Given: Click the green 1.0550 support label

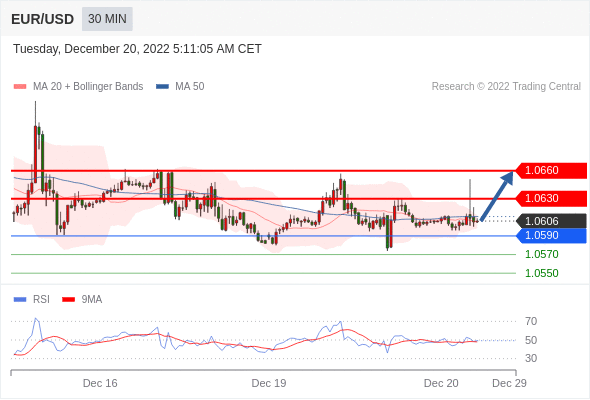Looking at the screenshot, I should click(542, 273).
